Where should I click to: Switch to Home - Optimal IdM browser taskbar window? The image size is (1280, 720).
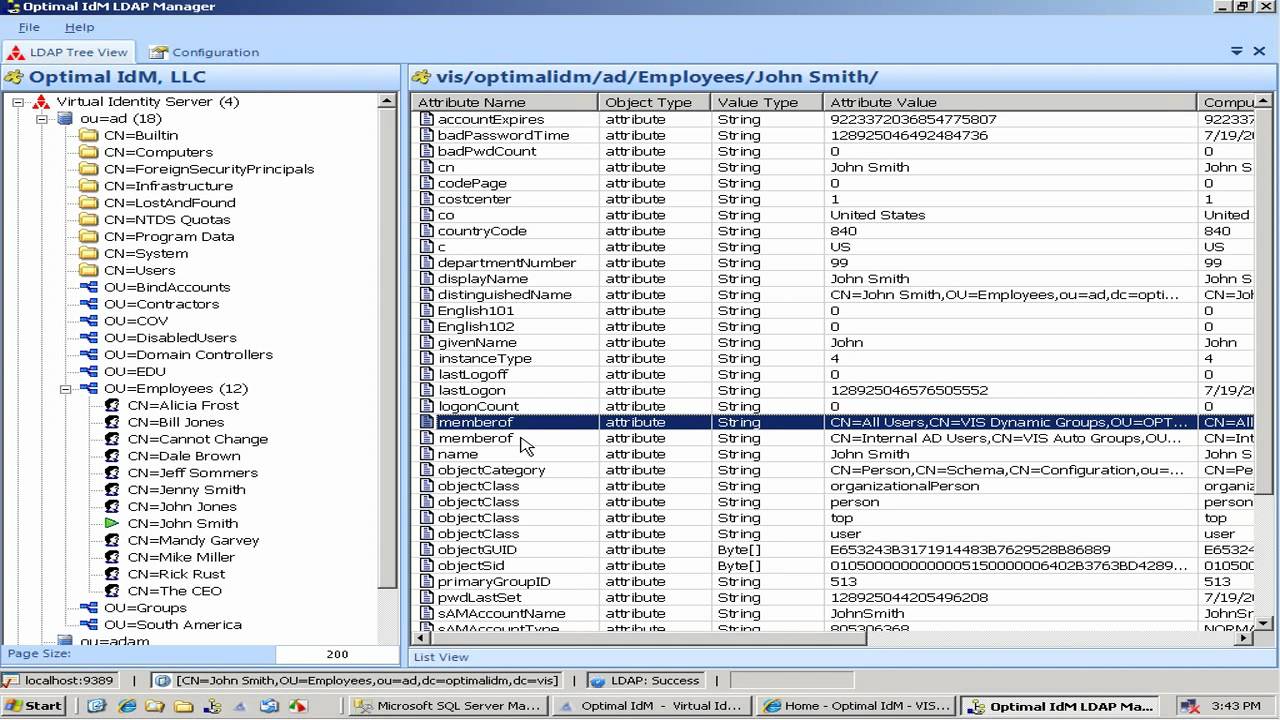point(856,706)
